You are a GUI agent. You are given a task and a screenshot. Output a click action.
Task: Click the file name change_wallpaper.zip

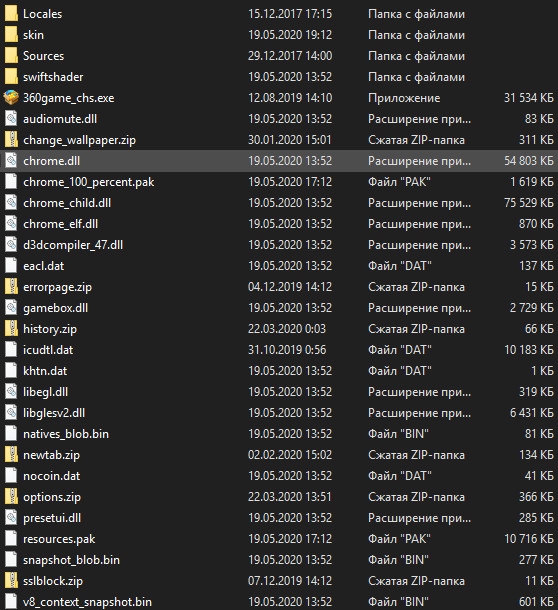tap(79, 140)
